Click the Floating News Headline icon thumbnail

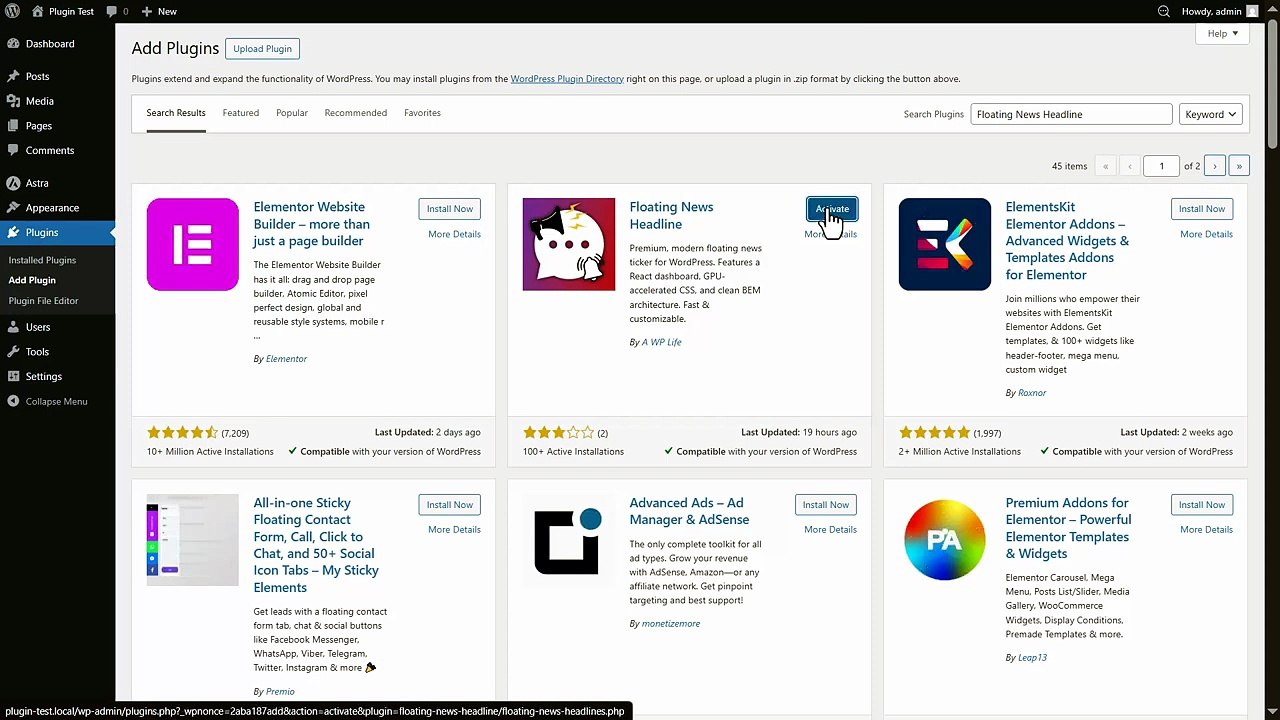coord(569,245)
